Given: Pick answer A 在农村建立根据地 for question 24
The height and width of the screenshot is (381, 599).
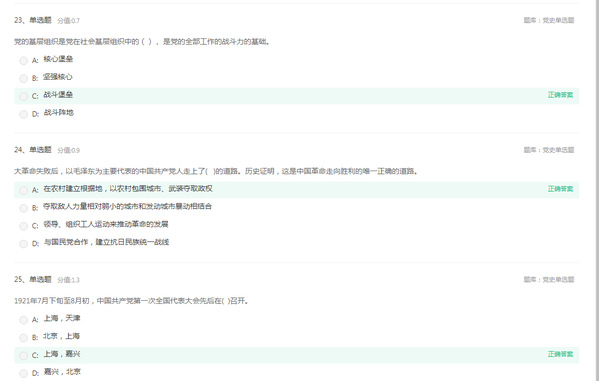Looking at the screenshot, I should [x=23, y=190].
